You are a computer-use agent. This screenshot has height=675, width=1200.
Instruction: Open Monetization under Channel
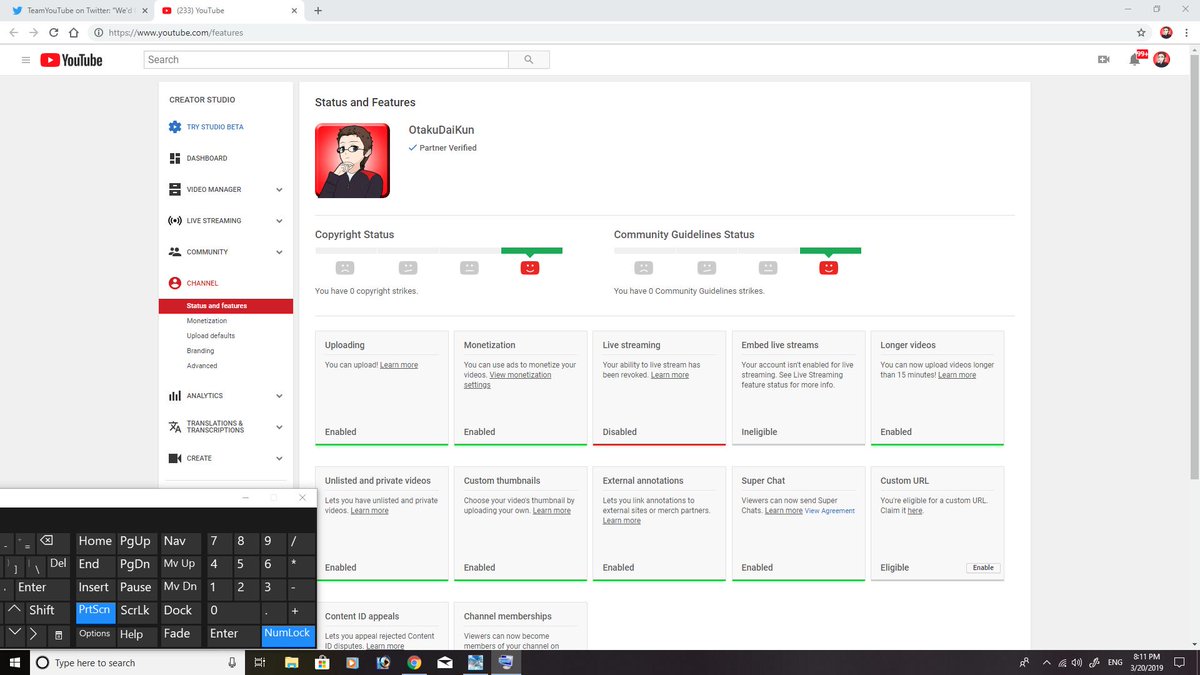[x=207, y=321]
